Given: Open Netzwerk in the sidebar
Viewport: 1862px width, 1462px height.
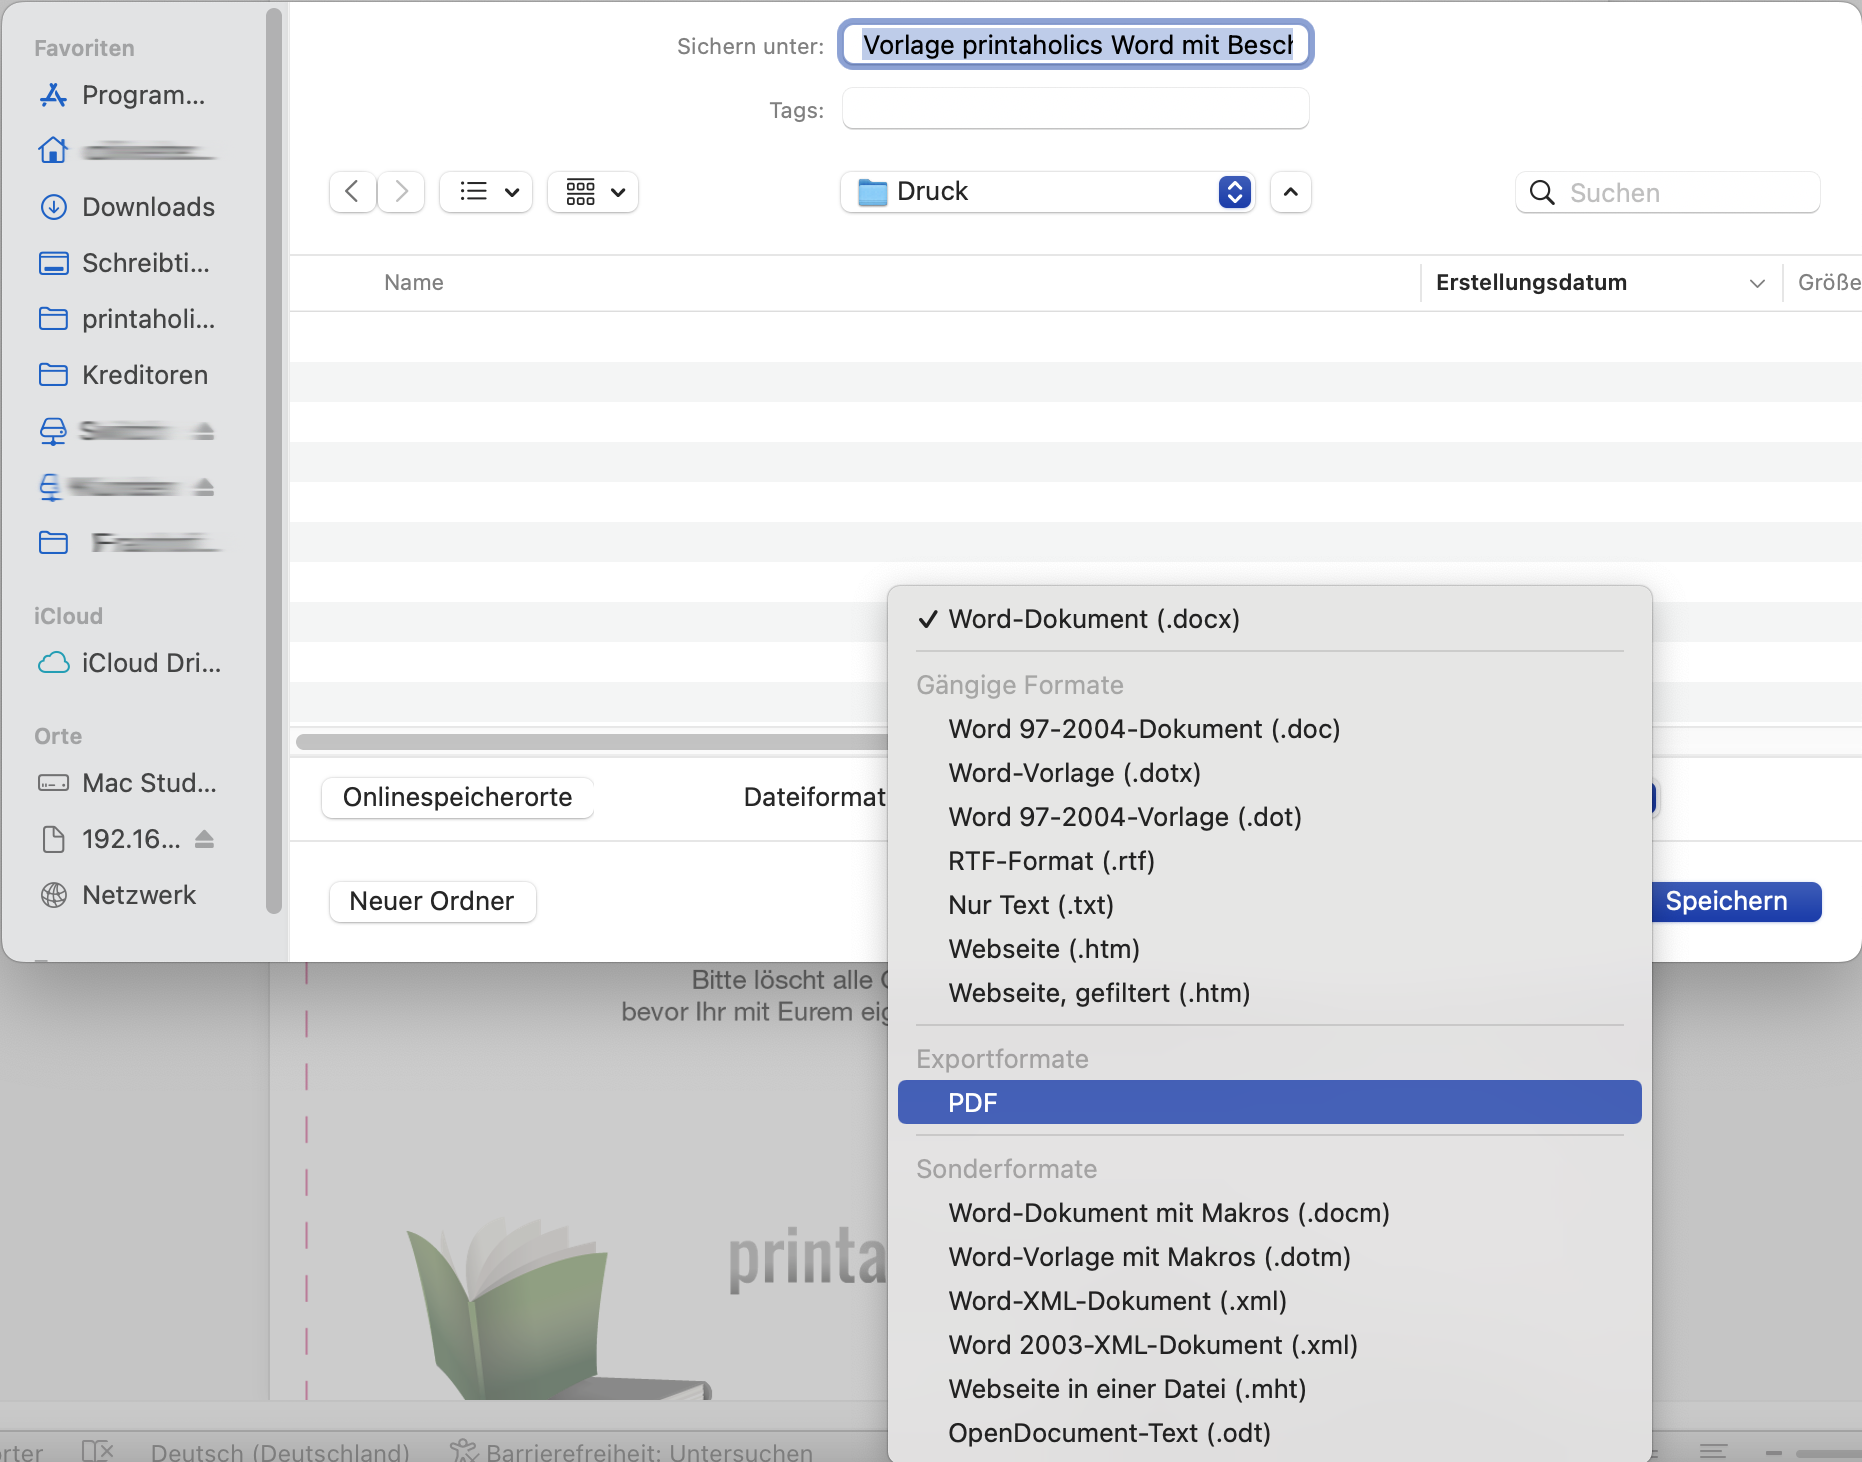Looking at the screenshot, I should (x=117, y=895).
